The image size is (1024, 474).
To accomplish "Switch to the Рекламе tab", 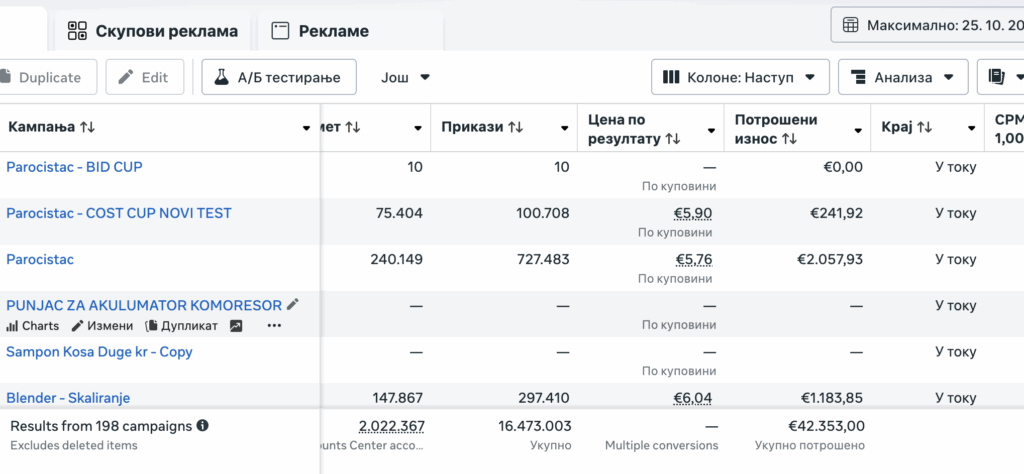I will tap(320, 31).
